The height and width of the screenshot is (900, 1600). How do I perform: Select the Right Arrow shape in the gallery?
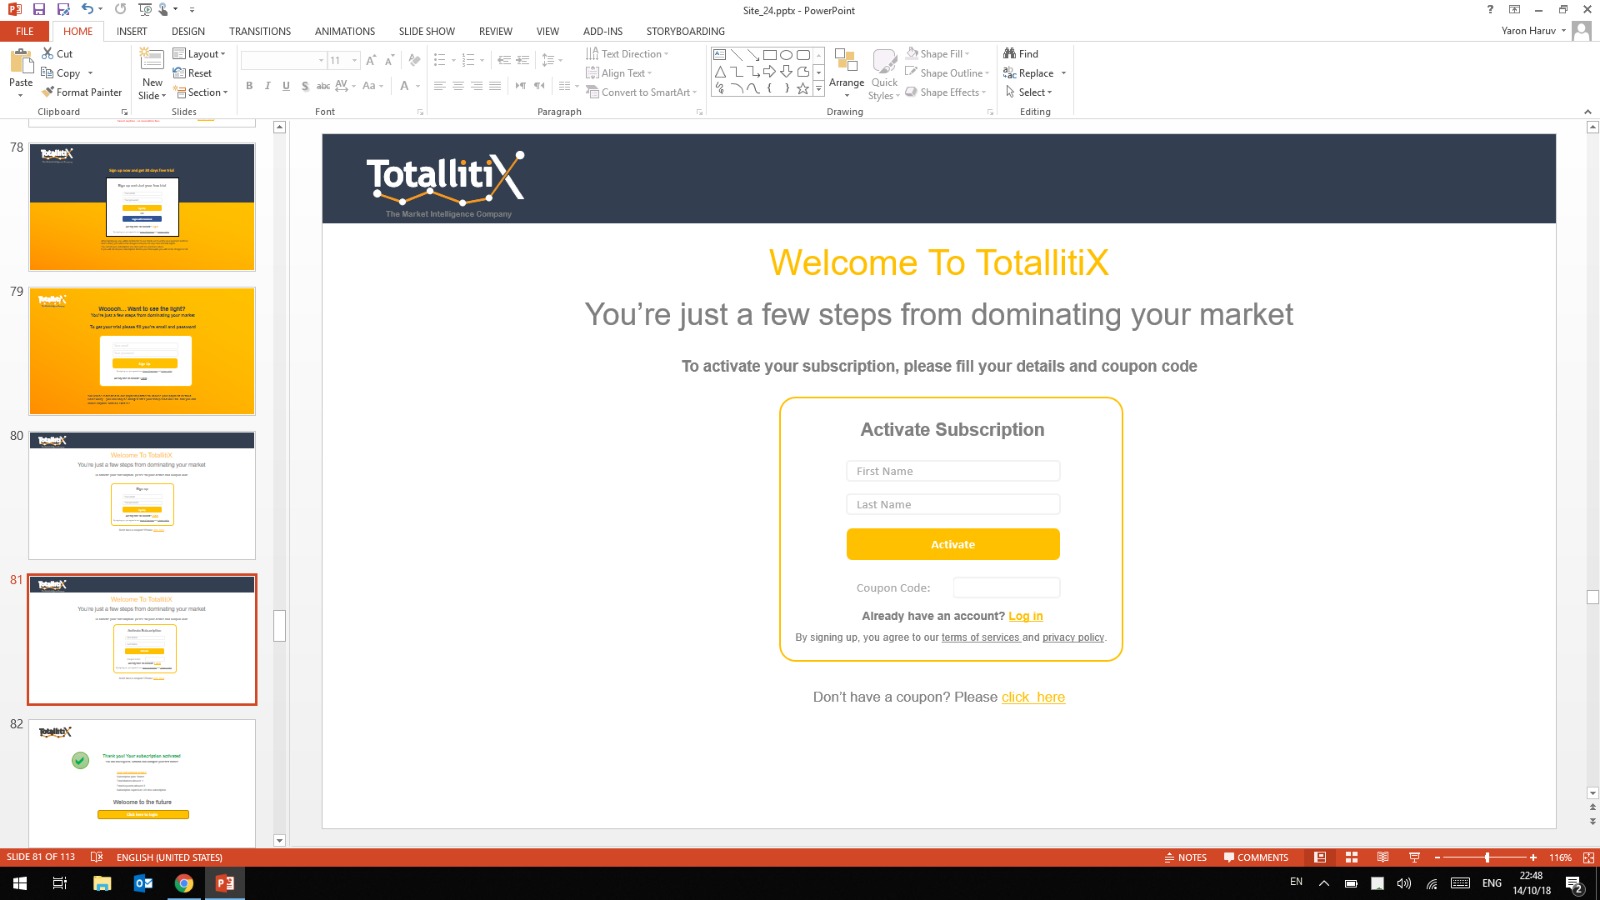[x=770, y=72]
